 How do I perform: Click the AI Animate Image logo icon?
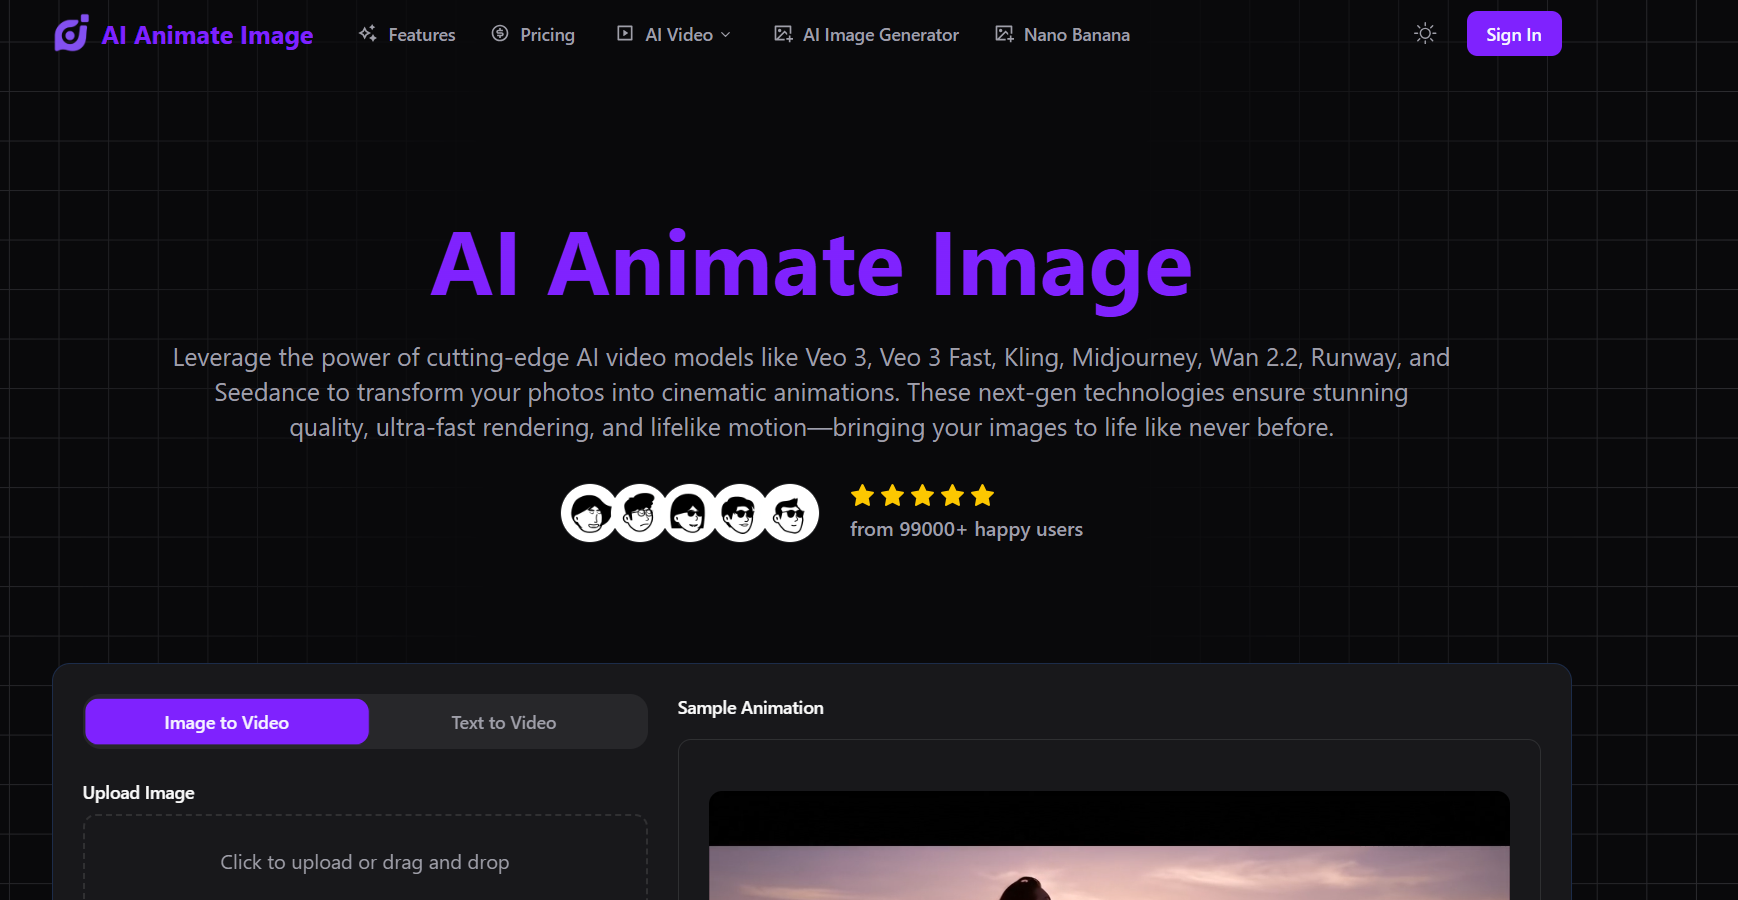pos(71,33)
